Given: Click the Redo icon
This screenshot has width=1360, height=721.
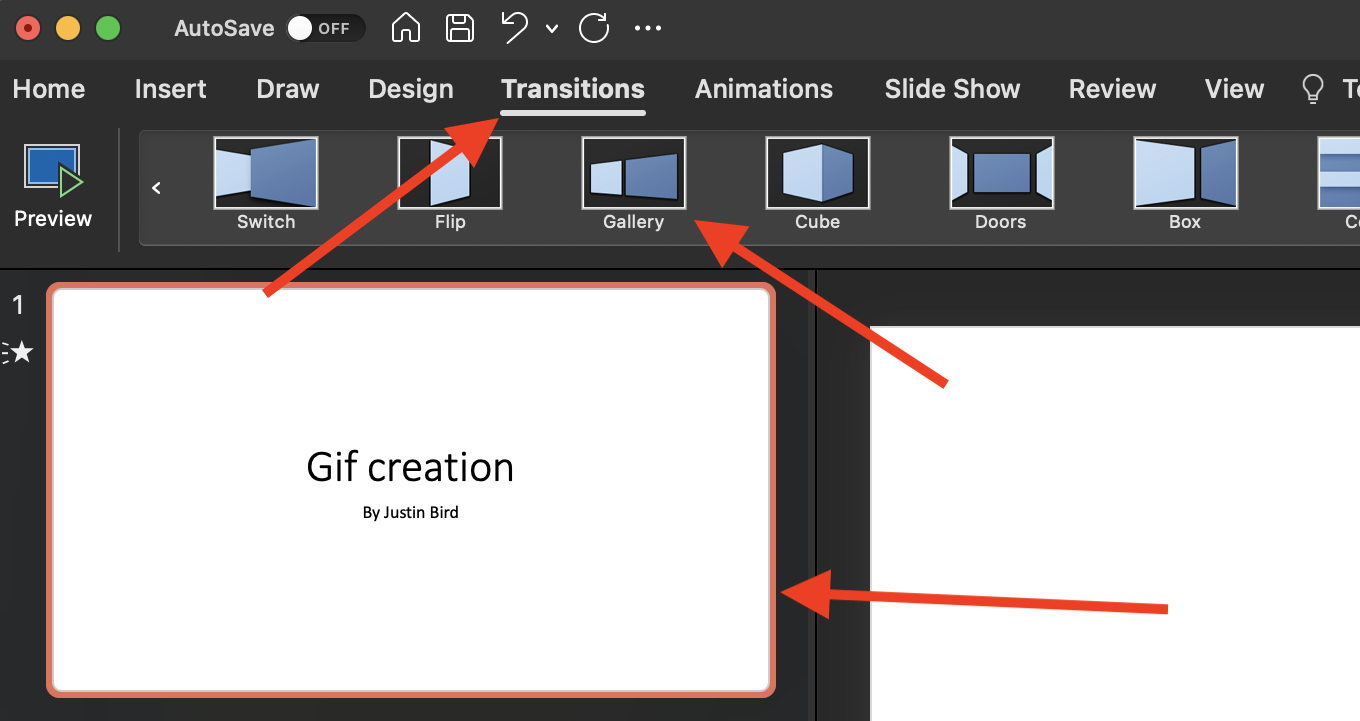Looking at the screenshot, I should (x=594, y=28).
